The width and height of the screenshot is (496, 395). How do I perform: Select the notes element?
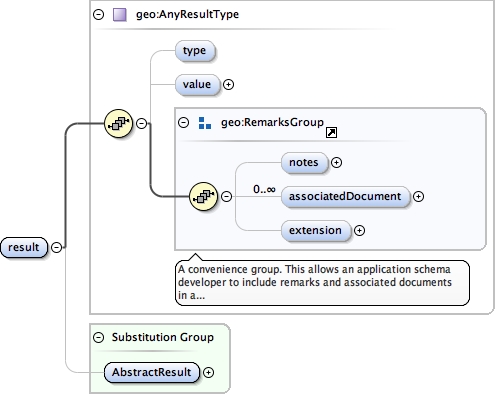pos(304,162)
